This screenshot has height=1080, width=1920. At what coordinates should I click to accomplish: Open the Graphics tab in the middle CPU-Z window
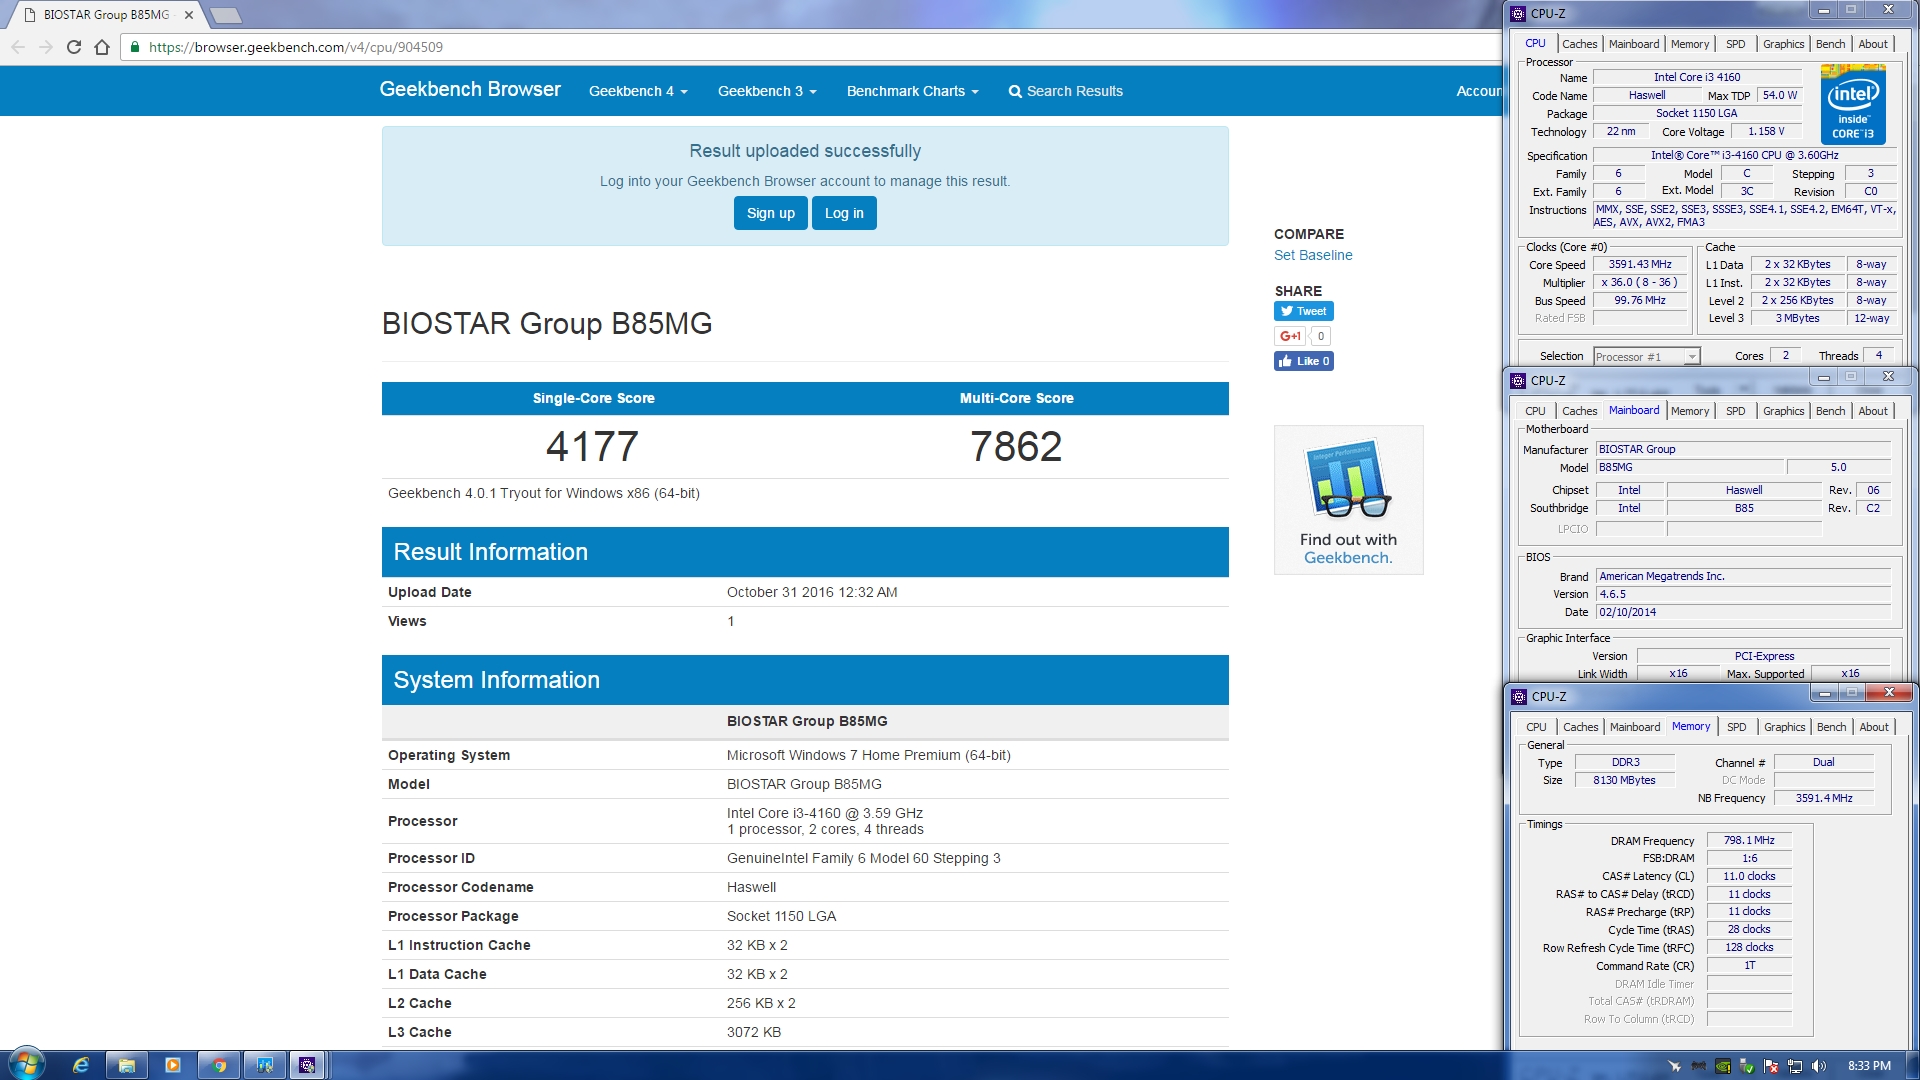click(x=1783, y=411)
